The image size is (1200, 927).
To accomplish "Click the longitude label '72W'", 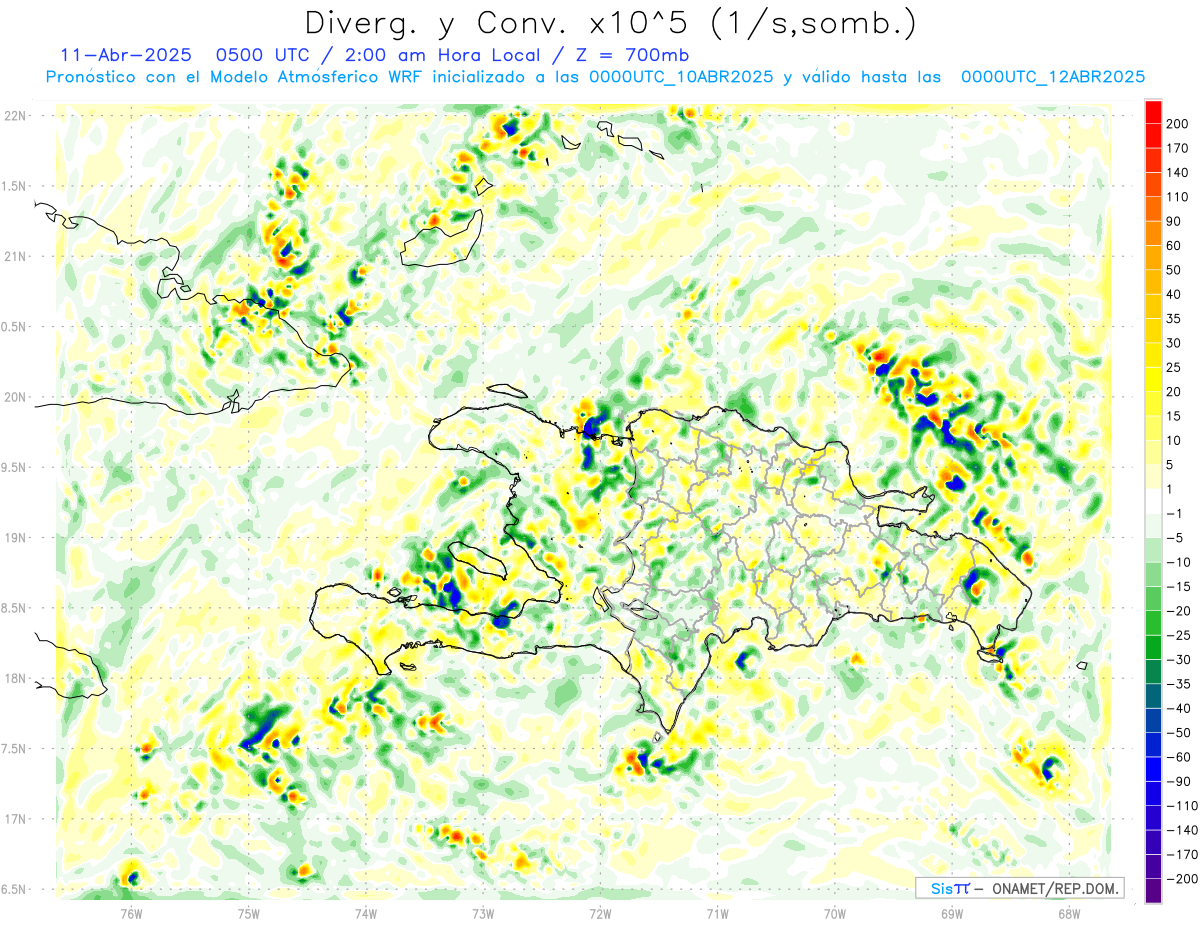I will 600,913.
